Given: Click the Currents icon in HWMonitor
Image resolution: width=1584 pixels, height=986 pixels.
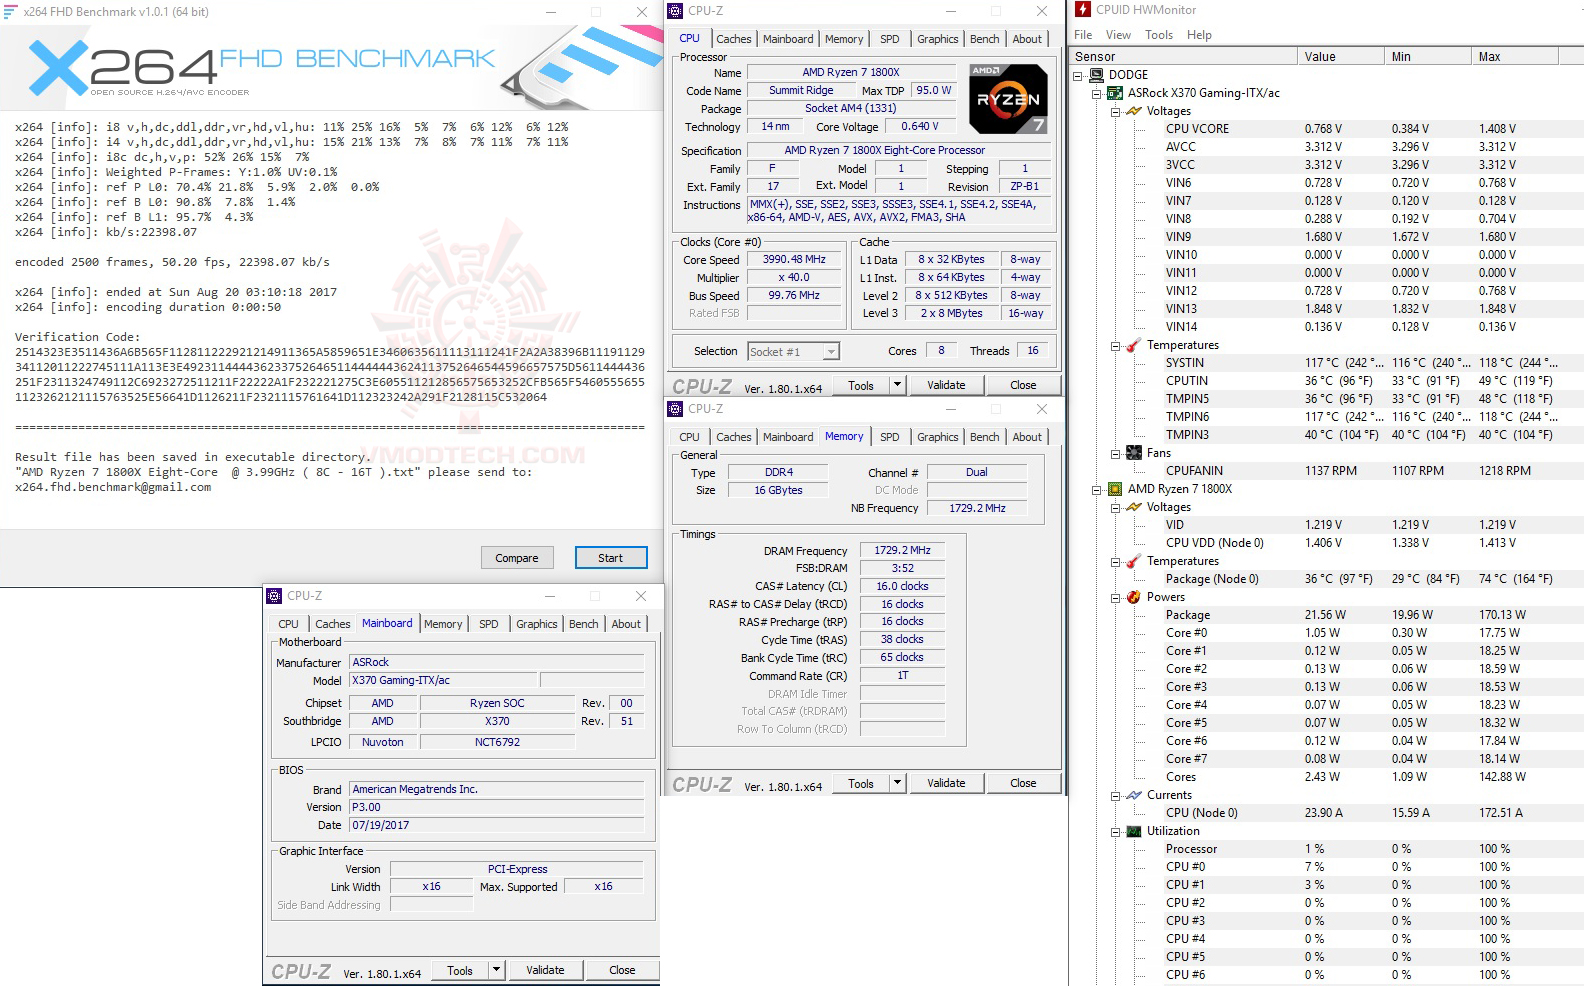Looking at the screenshot, I should coord(1134,795).
